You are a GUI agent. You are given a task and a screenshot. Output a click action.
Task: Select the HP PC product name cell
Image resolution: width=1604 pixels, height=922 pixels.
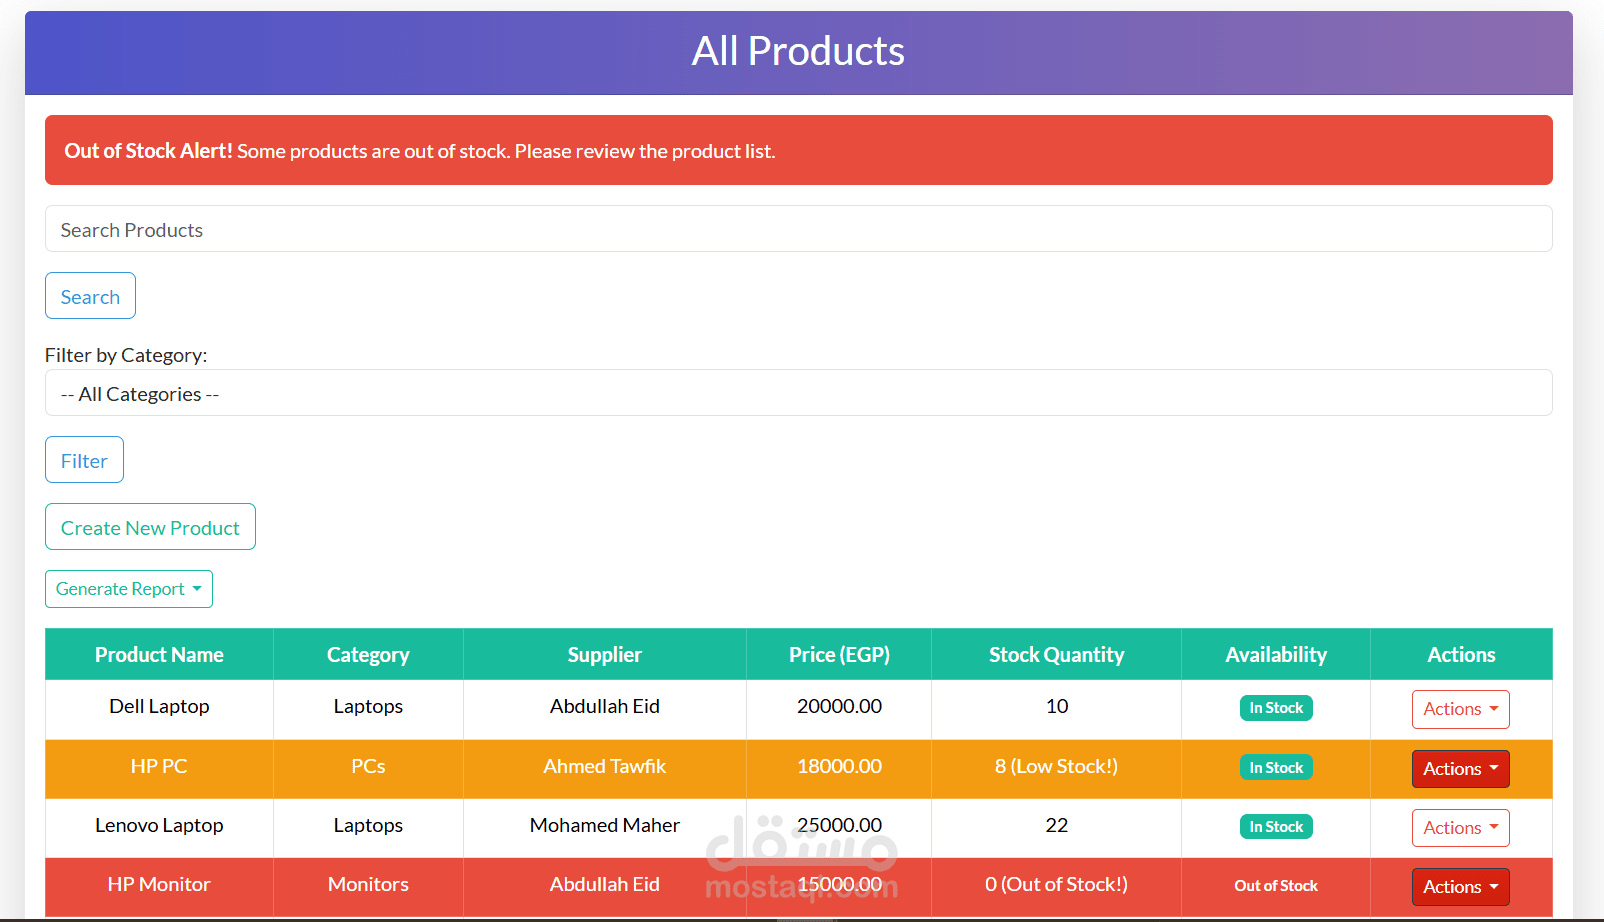[159, 767]
